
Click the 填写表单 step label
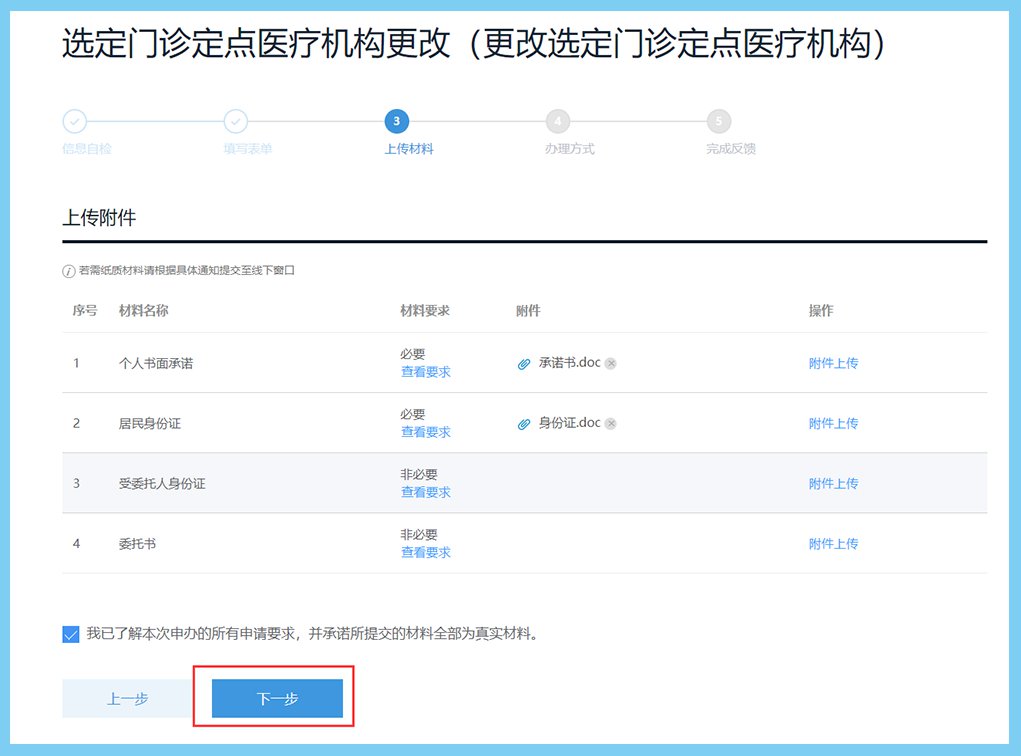(x=248, y=149)
